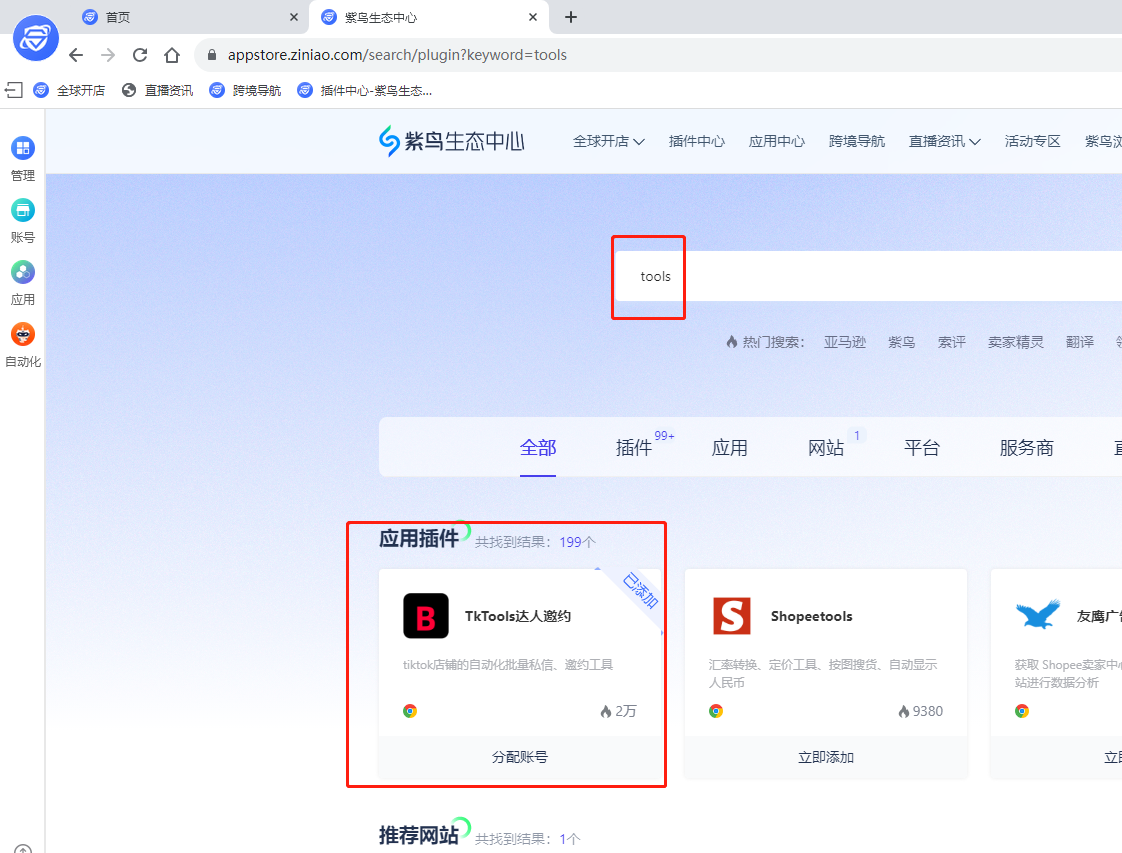1122x853 pixels.
Task: Open a new browser tab
Action: click(x=570, y=17)
